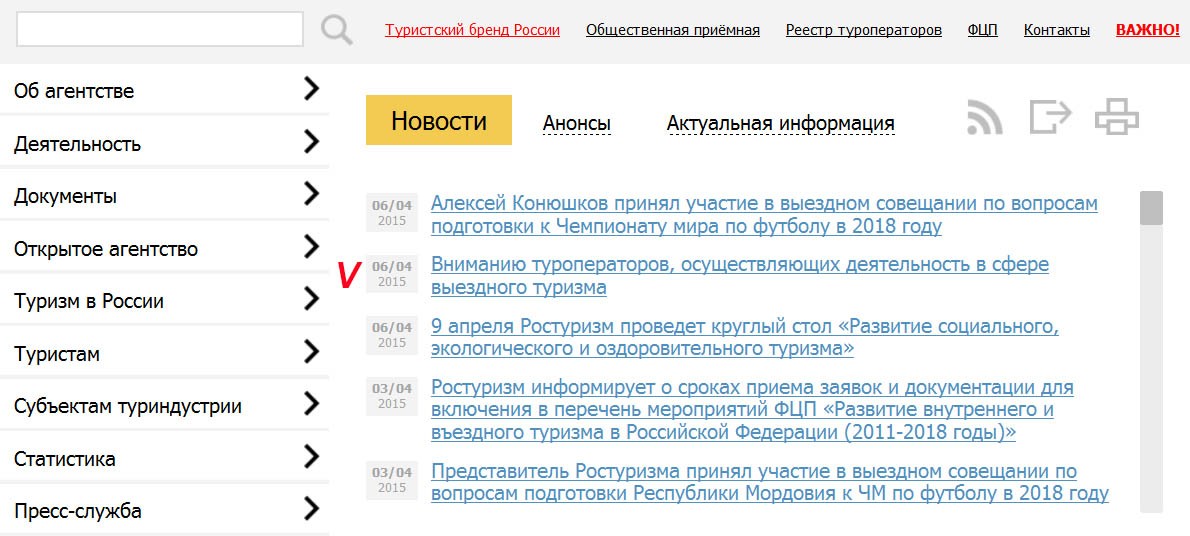This screenshot has width=1190, height=536.
Task: Click the news list scrollbar thumb
Action: [x=1151, y=208]
